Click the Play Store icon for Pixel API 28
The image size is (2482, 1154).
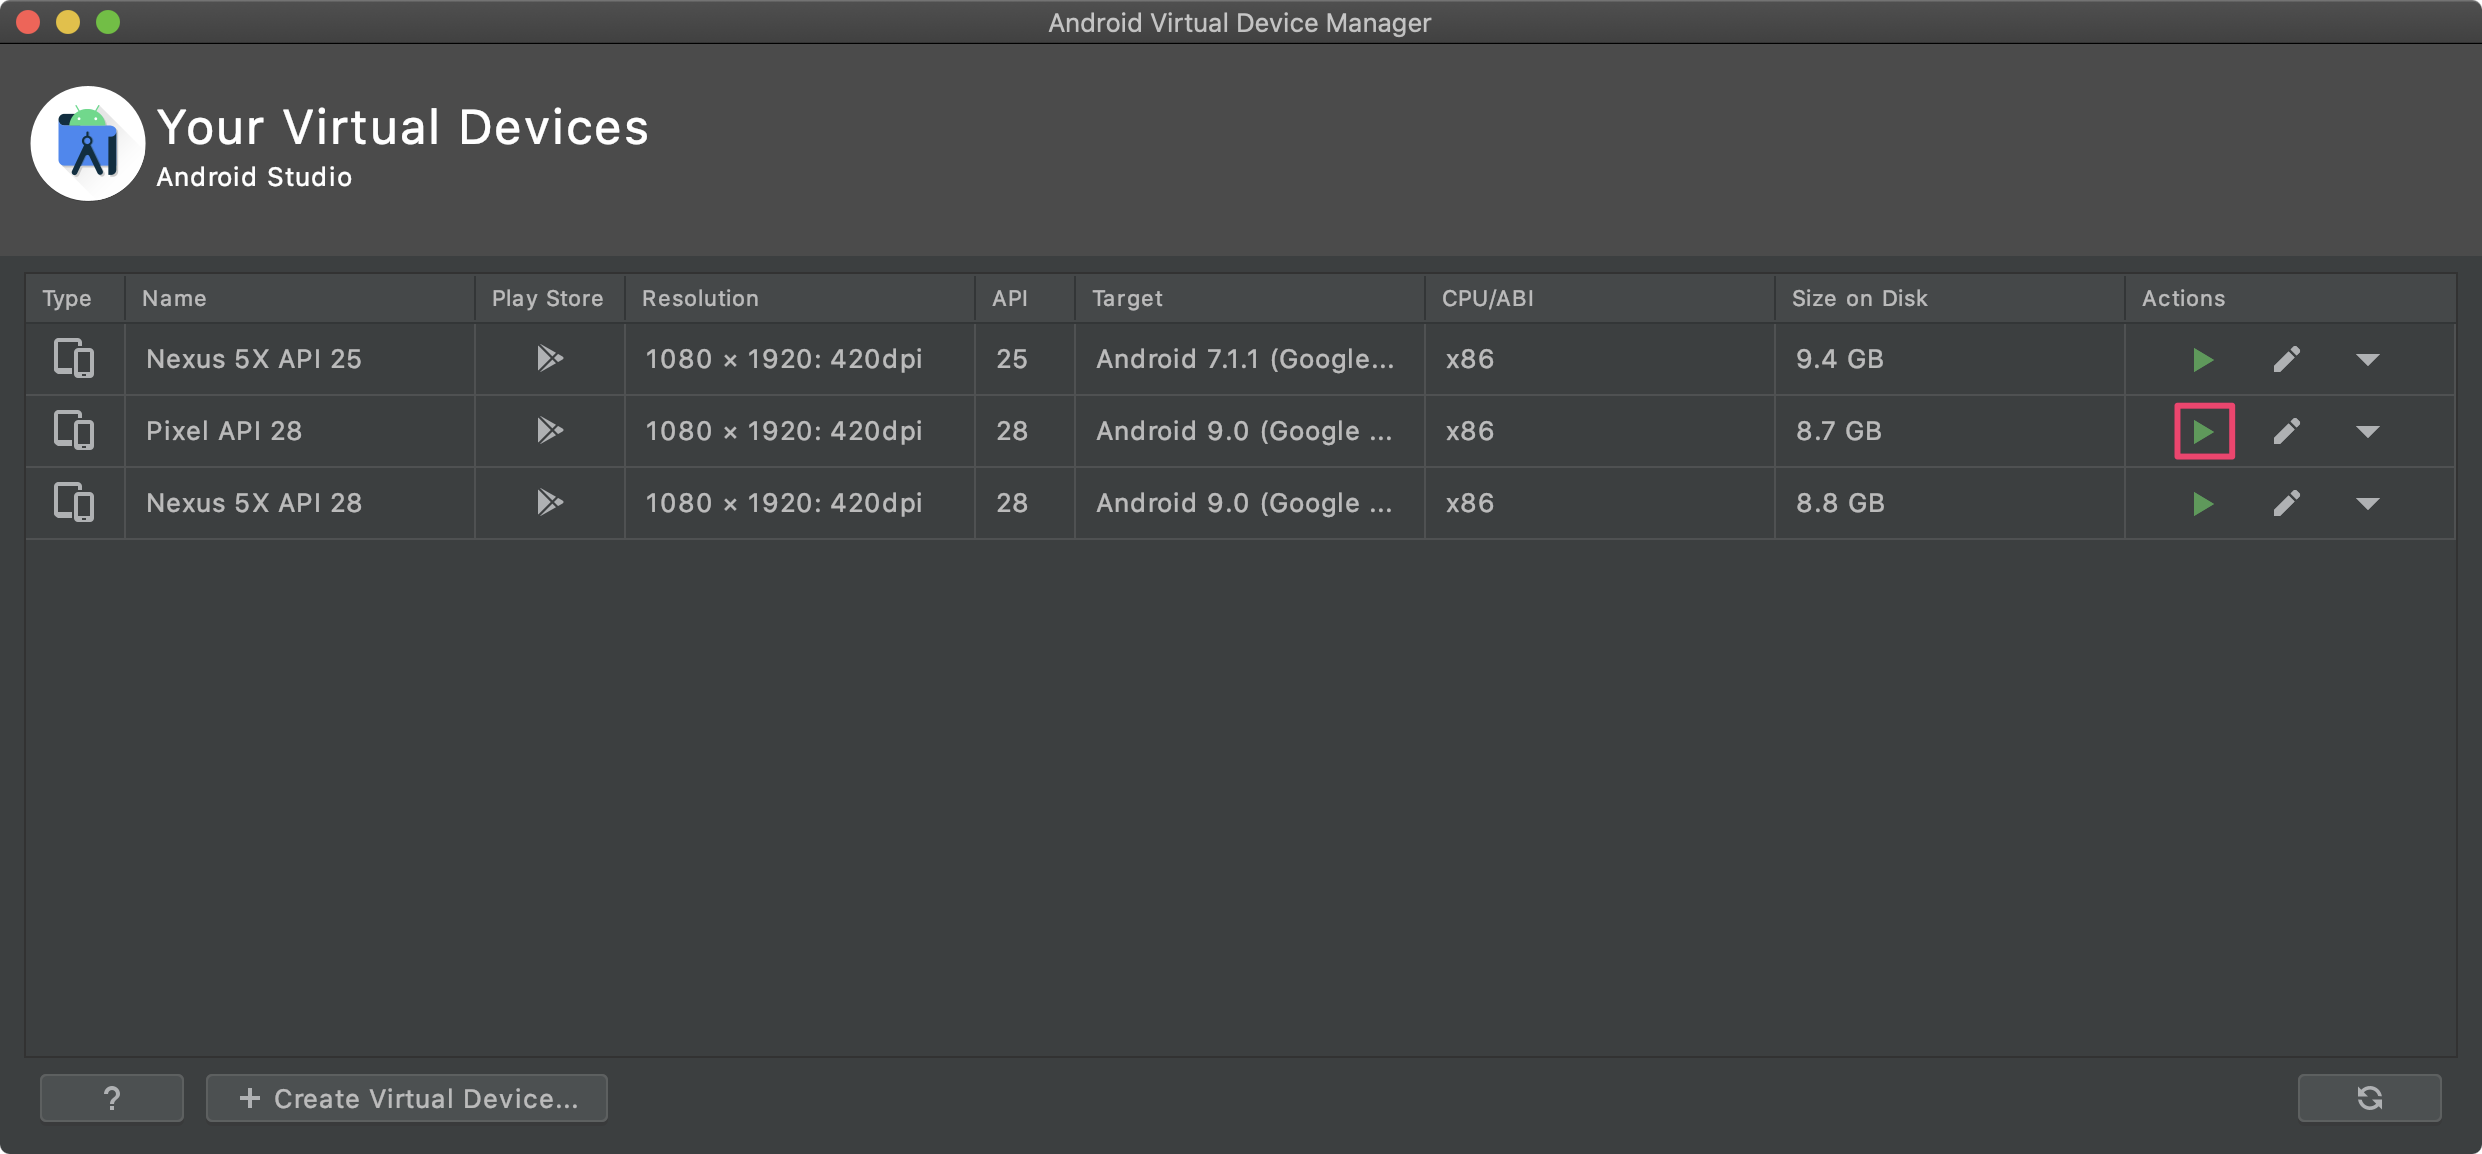point(550,430)
